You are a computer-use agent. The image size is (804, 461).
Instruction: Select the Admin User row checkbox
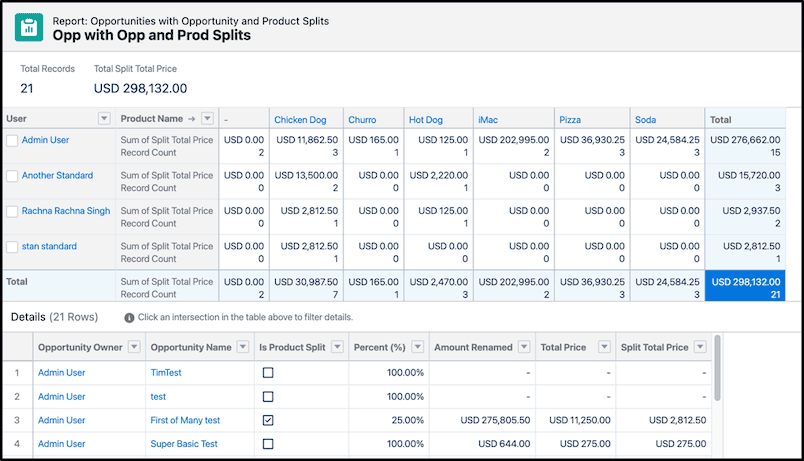(x=12, y=141)
